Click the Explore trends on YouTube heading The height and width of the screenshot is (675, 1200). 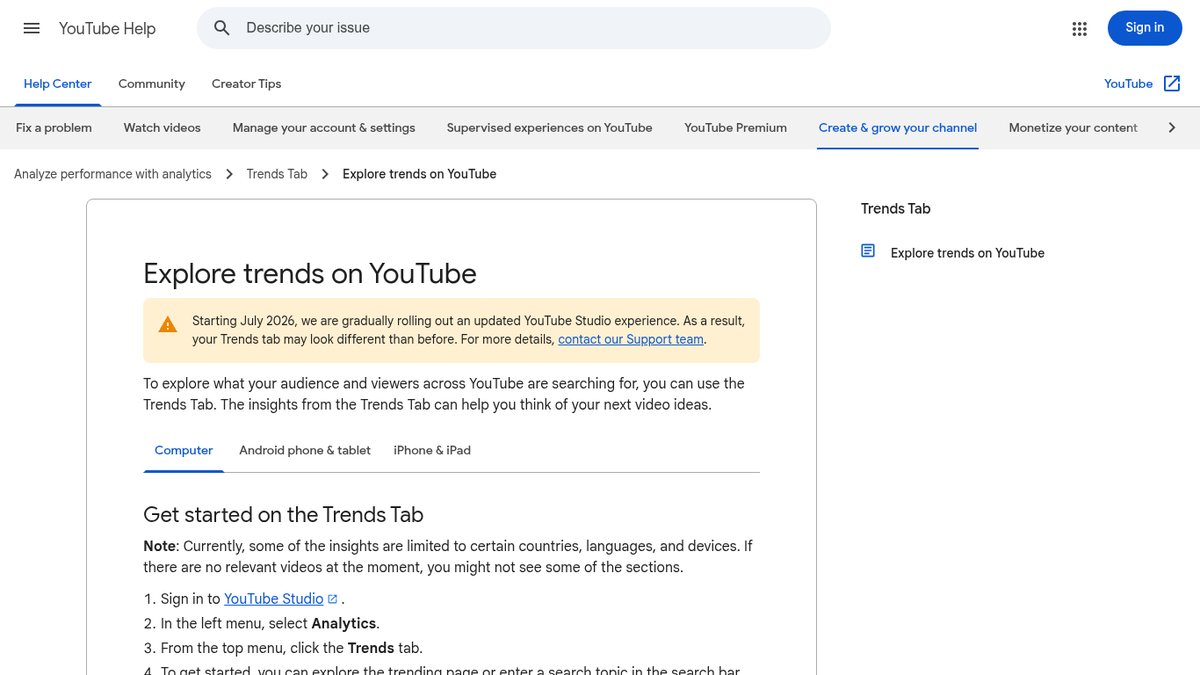click(310, 274)
